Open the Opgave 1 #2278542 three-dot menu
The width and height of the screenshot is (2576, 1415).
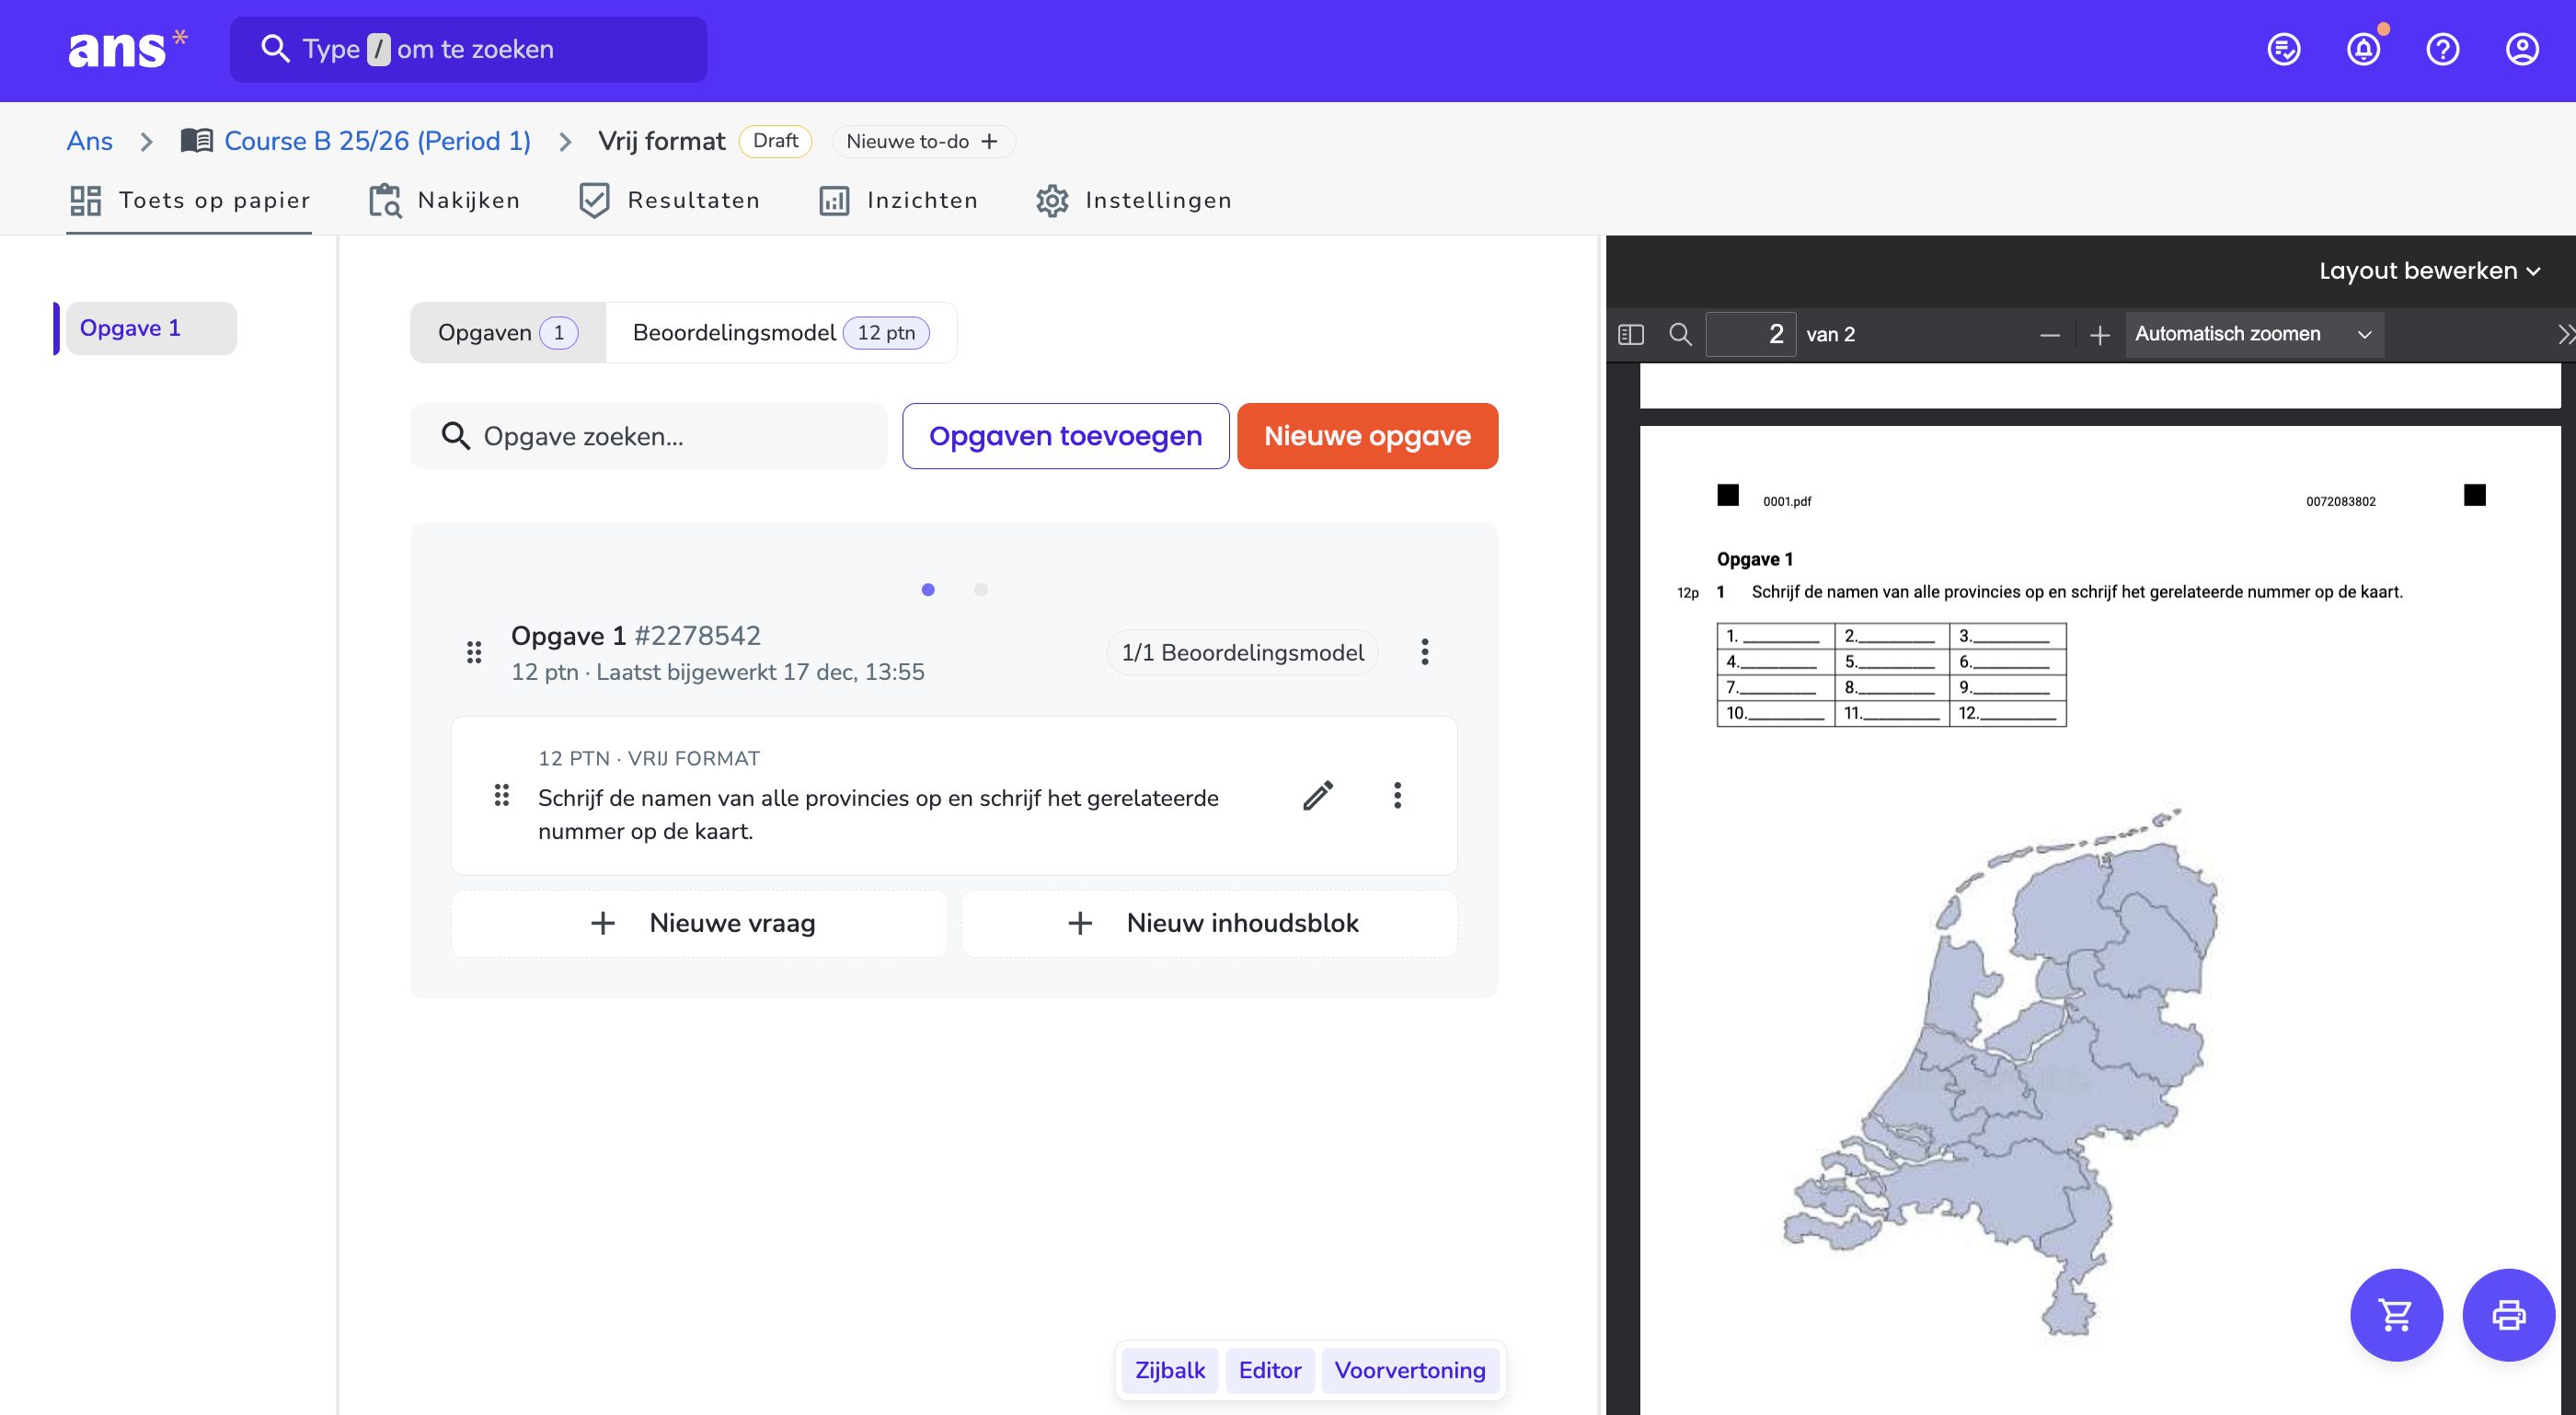(1424, 652)
